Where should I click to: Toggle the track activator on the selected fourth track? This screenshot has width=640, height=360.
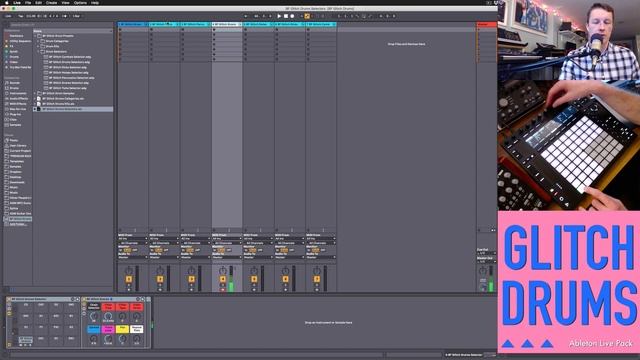223,279
